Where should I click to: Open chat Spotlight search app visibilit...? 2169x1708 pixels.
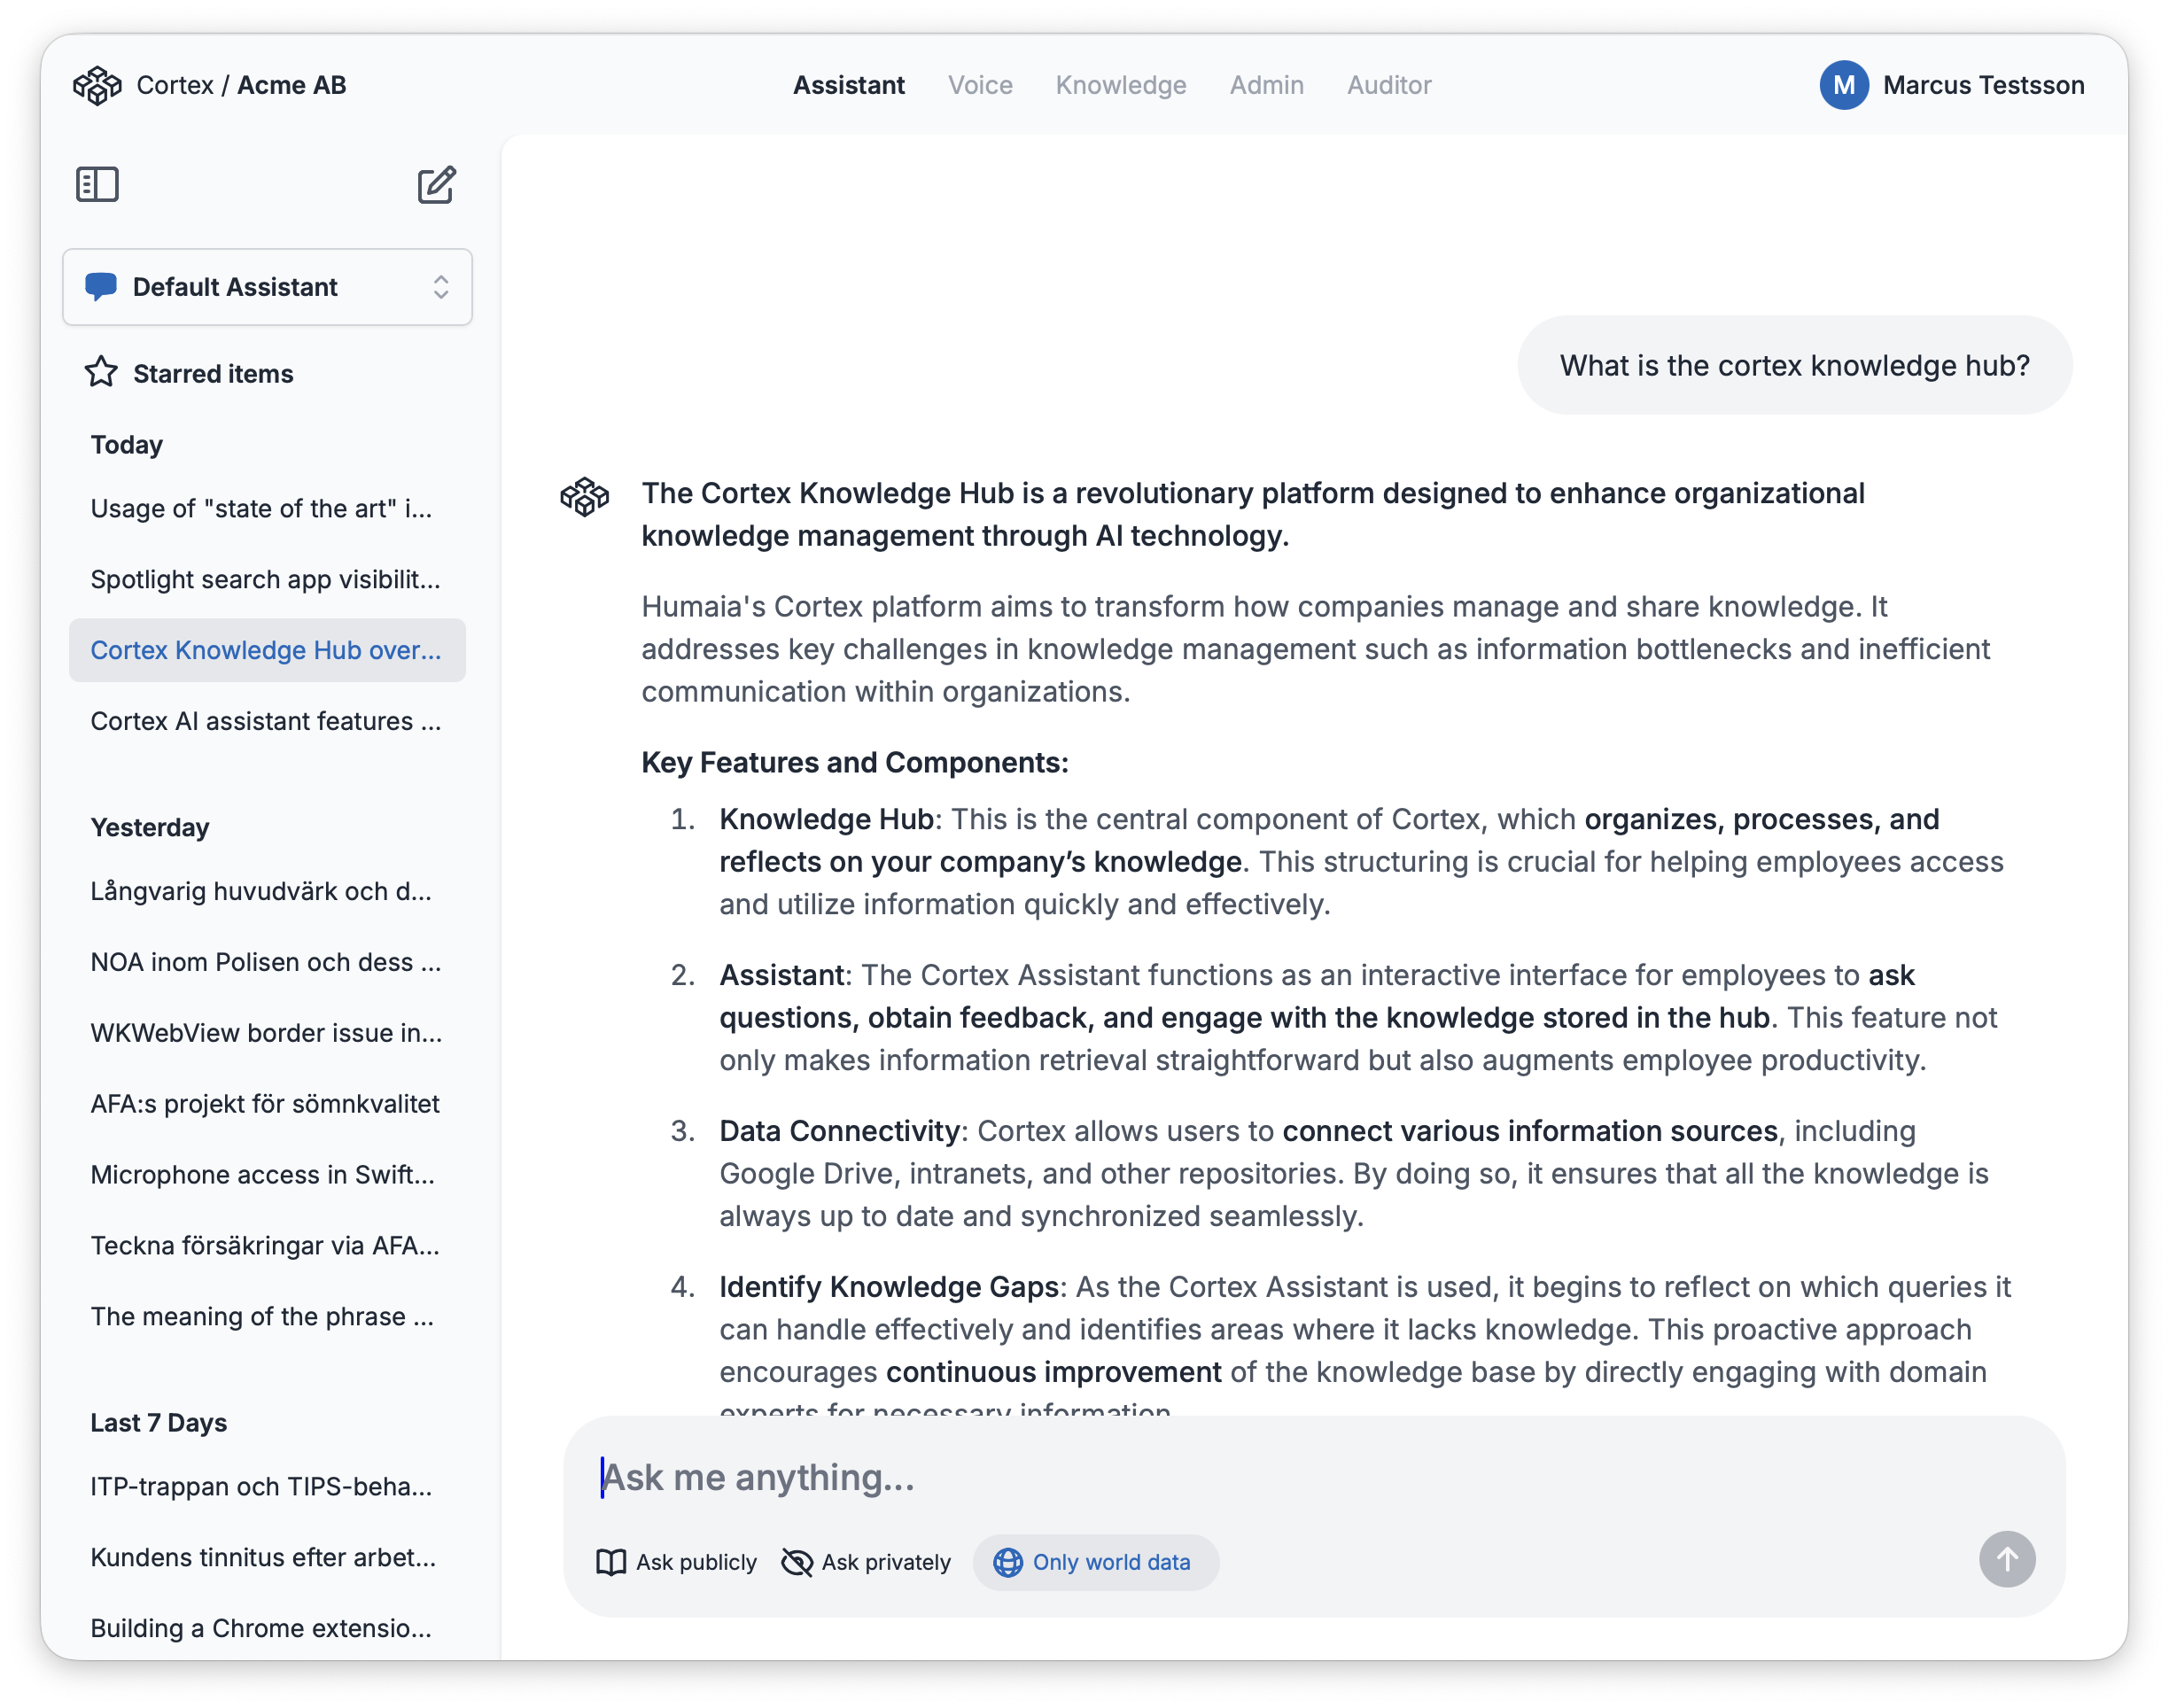(267, 579)
